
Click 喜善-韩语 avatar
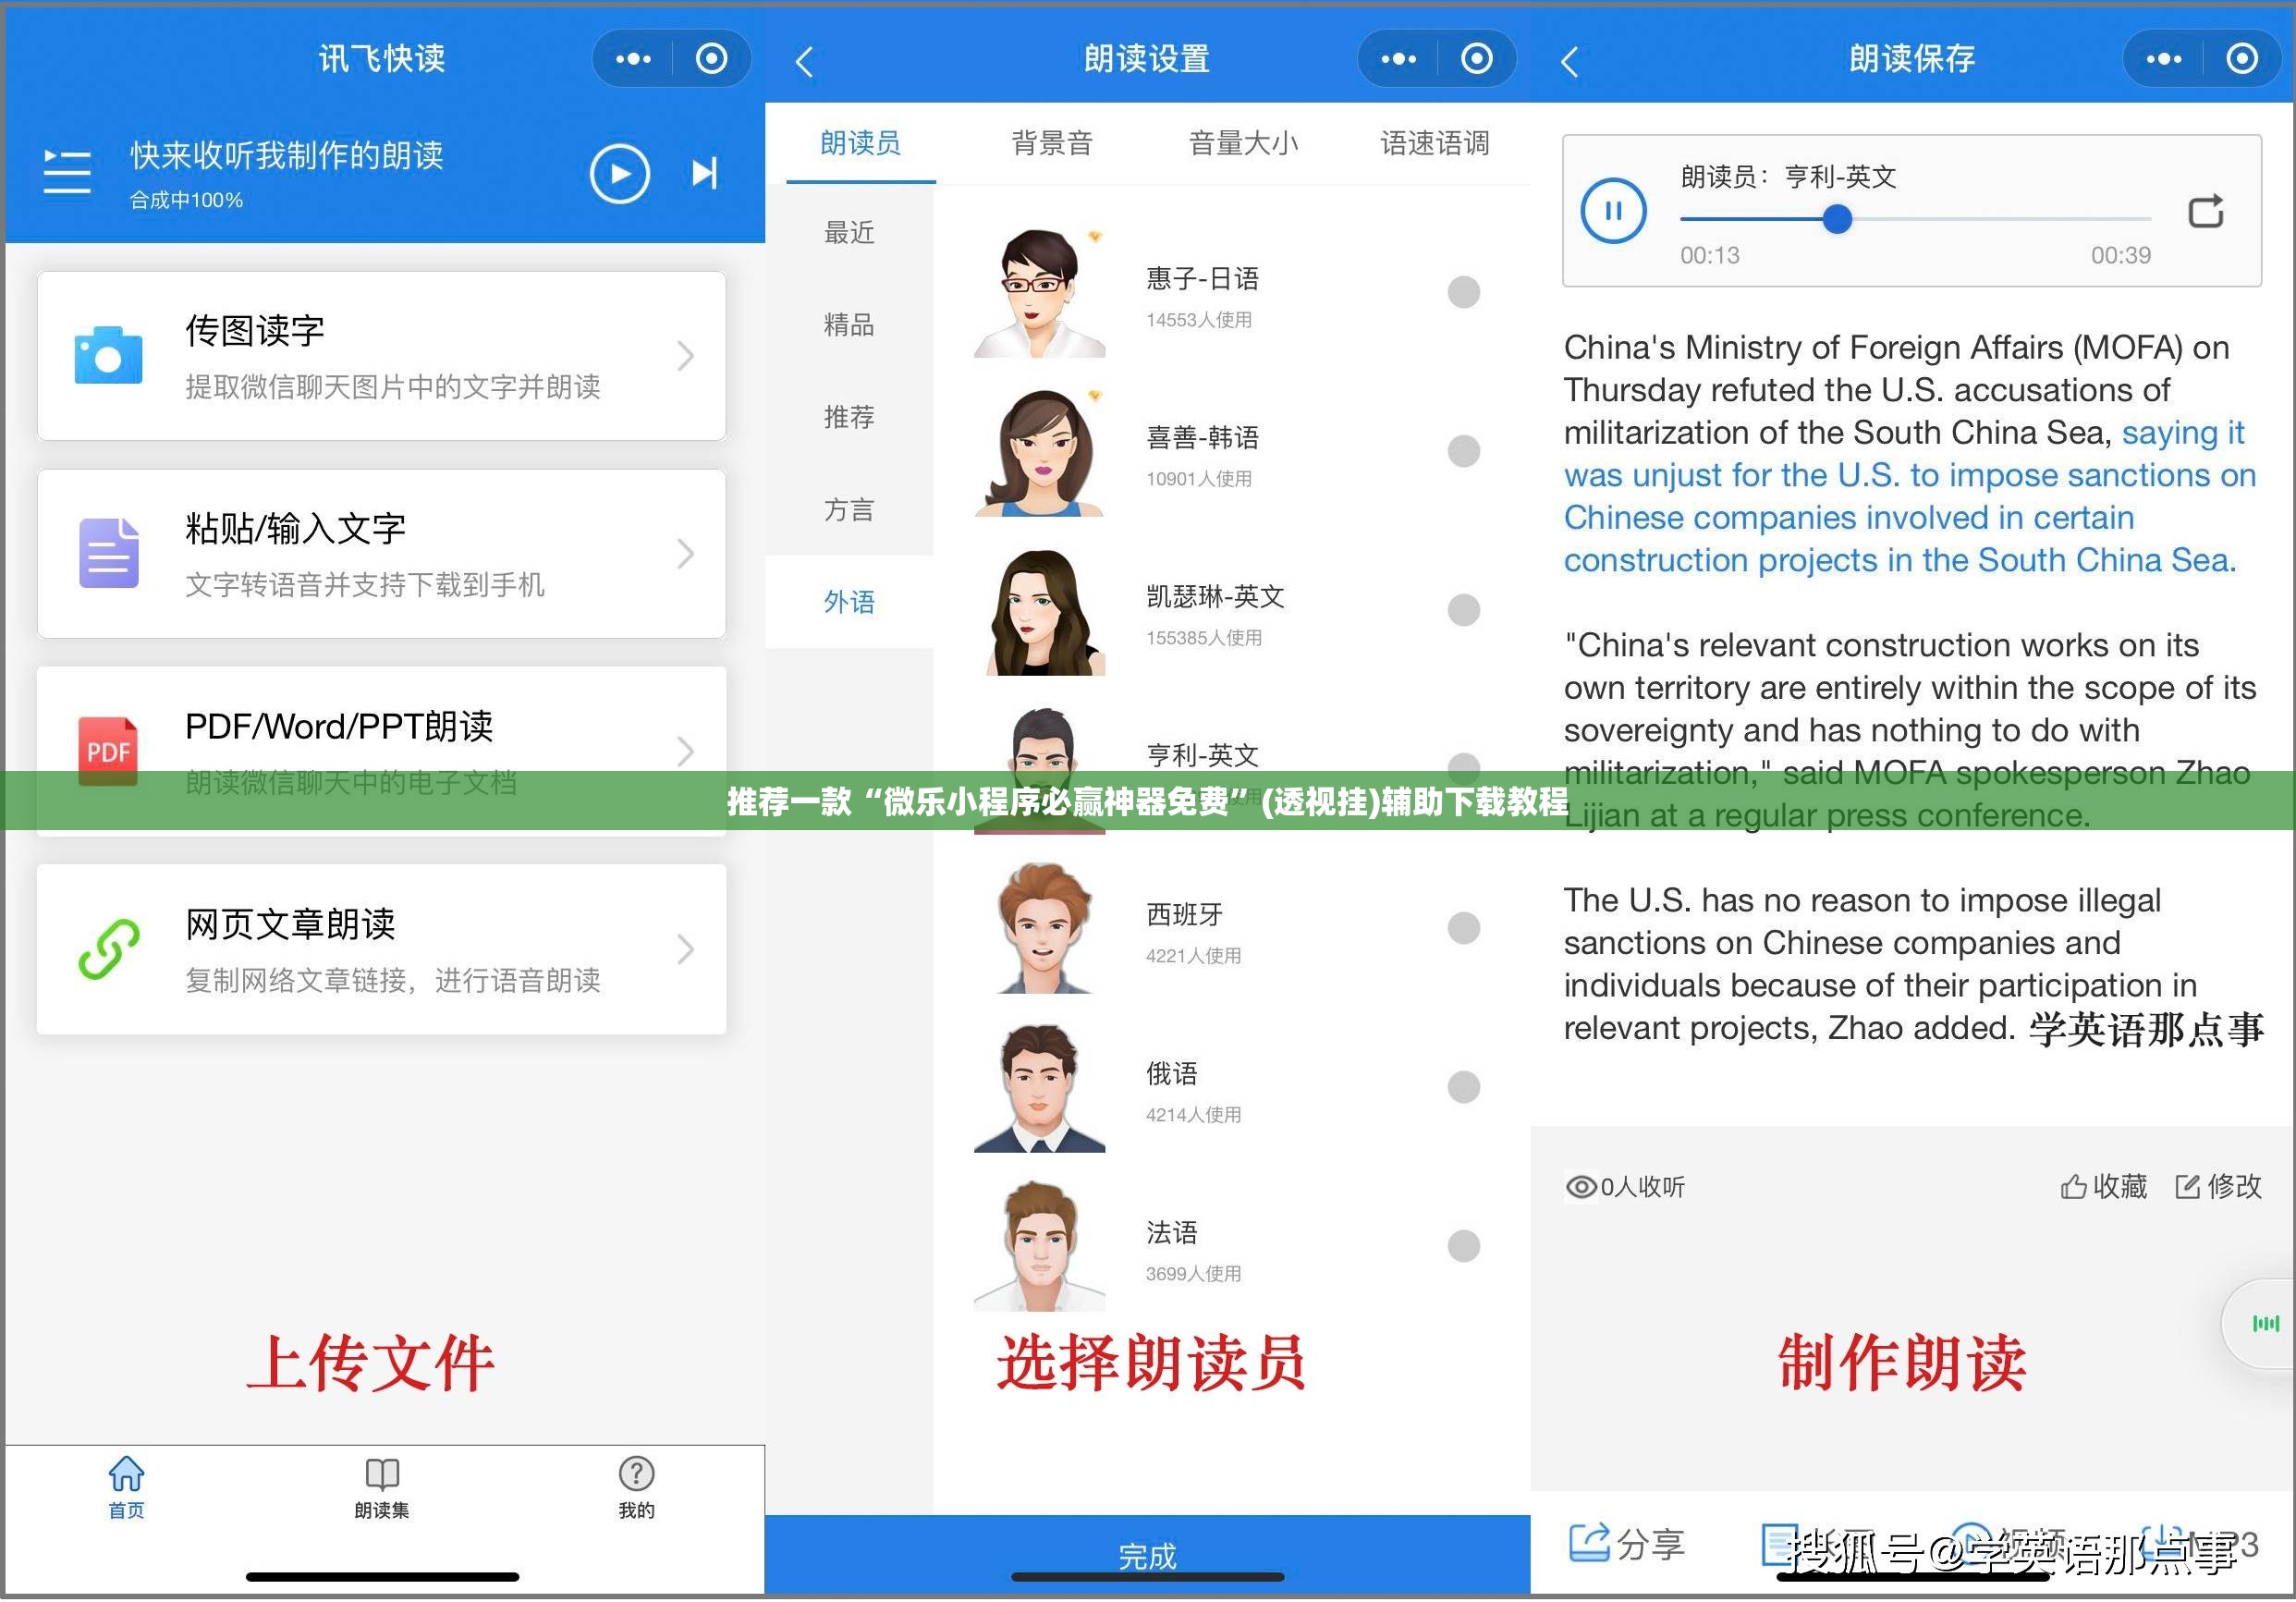pos(1040,452)
